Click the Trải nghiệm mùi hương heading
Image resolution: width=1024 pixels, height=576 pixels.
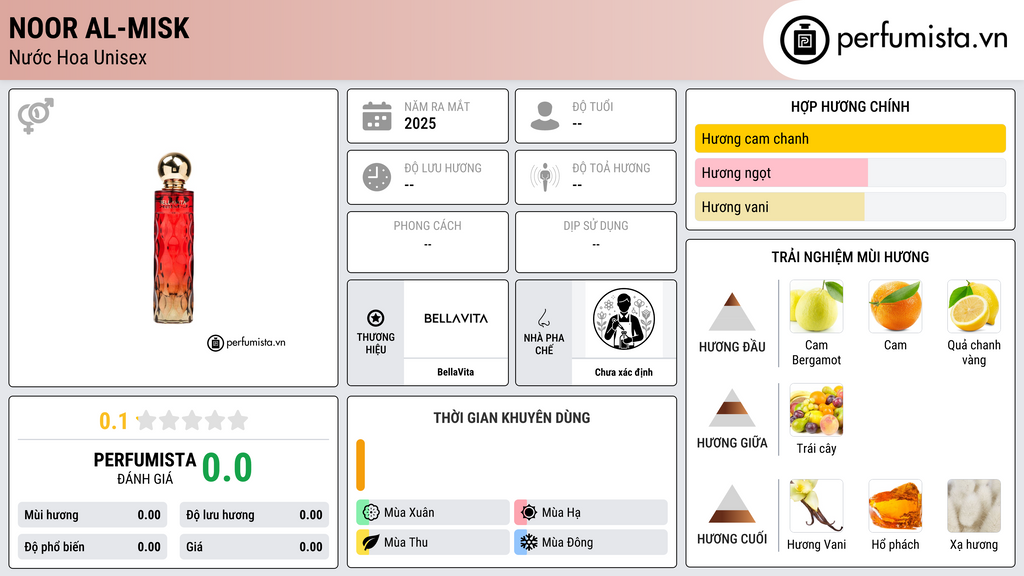click(x=850, y=257)
